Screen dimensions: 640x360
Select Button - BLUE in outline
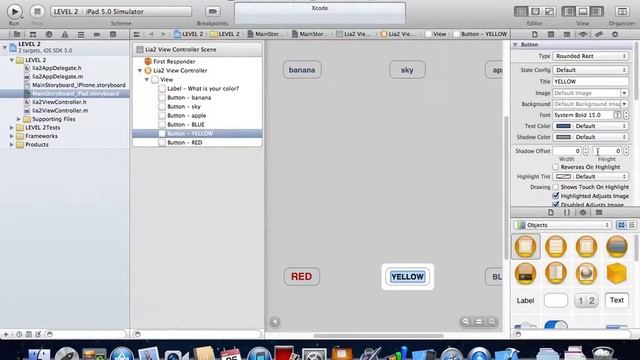[186, 124]
